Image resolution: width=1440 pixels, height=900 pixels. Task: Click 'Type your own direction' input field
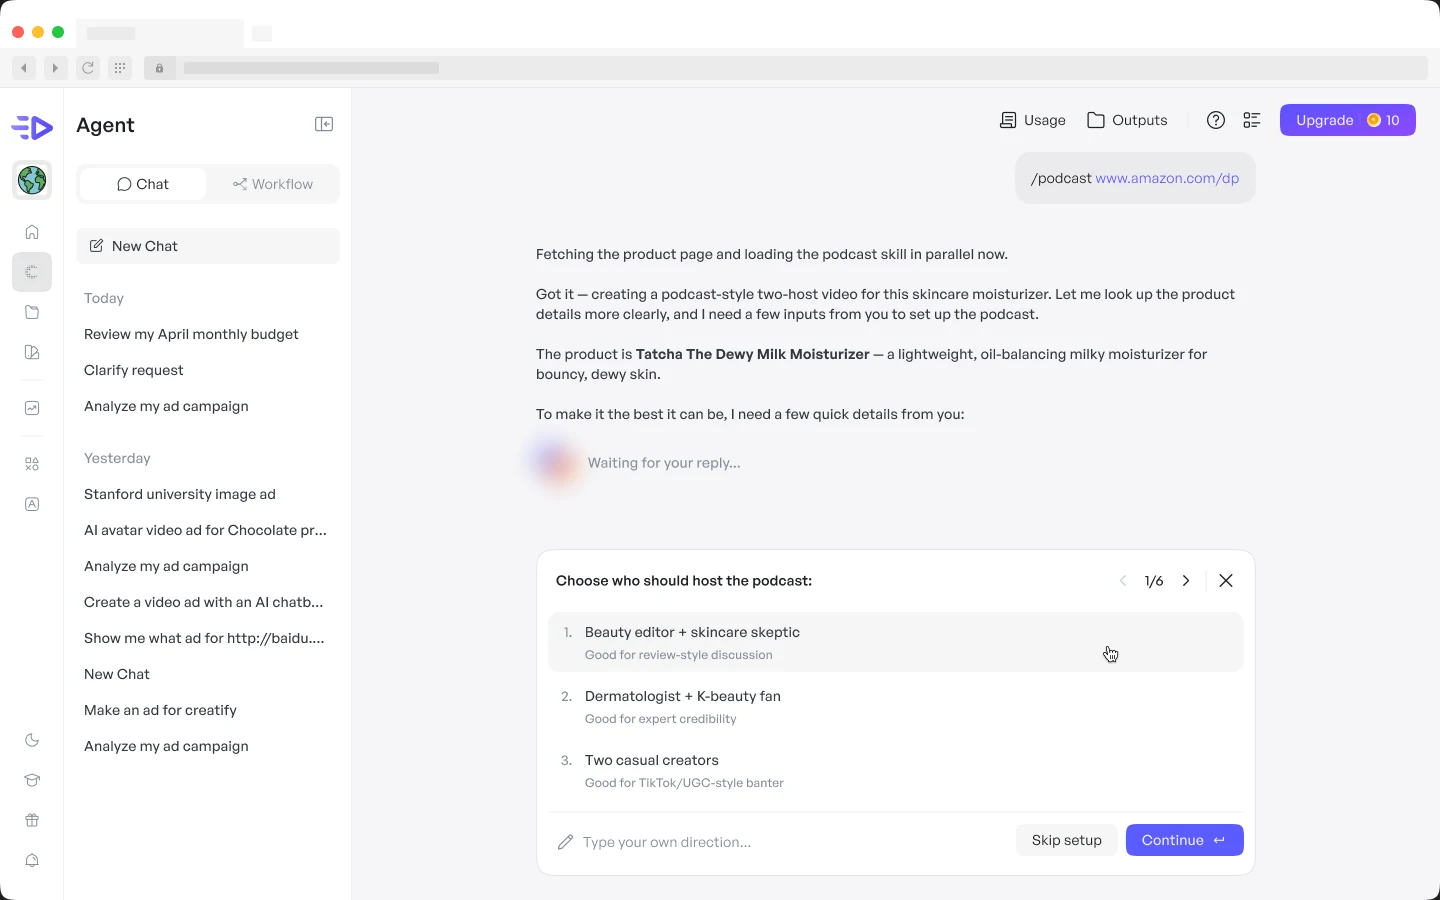pyautogui.click(x=780, y=842)
